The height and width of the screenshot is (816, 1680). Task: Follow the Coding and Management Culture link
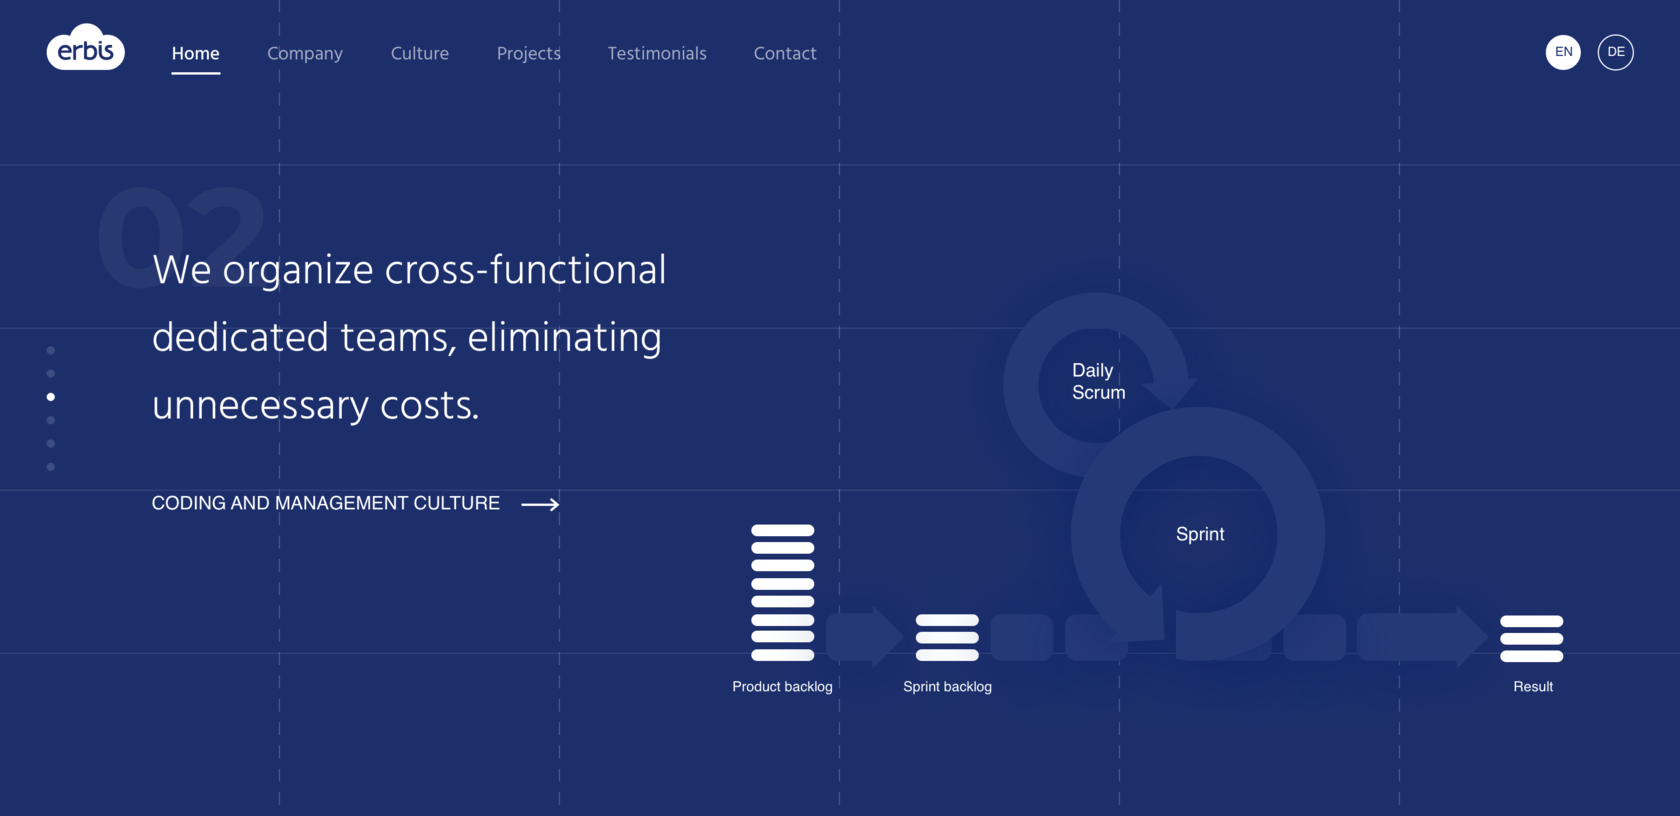(326, 503)
